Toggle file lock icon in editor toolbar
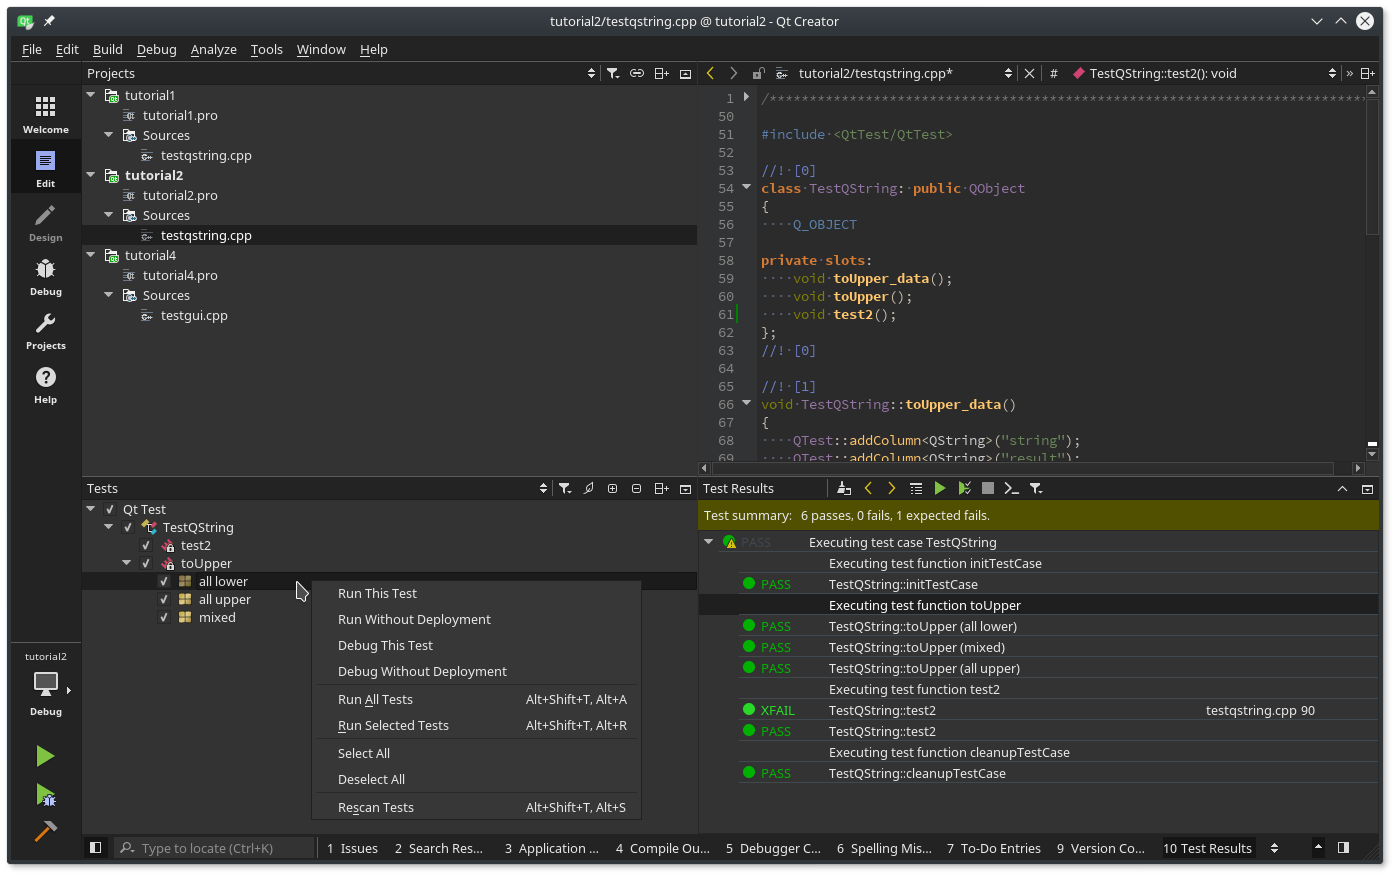Image resolution: width=1396 pixels, height=877 pixels. pyautogui.click(x=759, y=73)
